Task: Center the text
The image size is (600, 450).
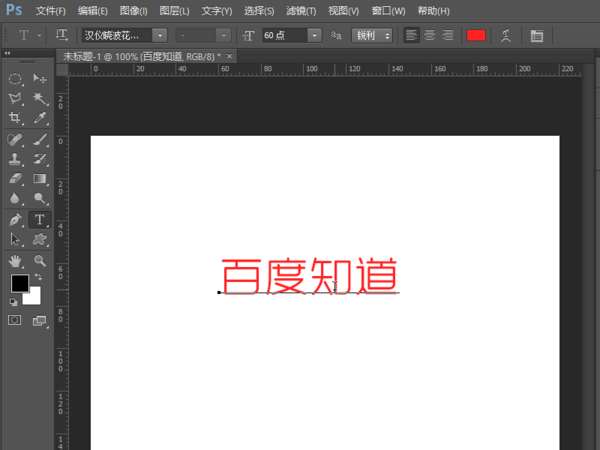Action: 430,36
